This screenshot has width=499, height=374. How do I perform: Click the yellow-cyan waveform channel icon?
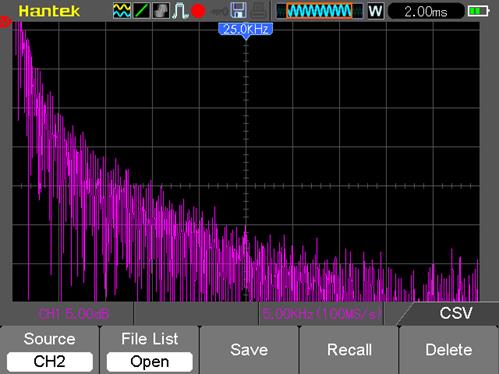(x=122, y=11)
